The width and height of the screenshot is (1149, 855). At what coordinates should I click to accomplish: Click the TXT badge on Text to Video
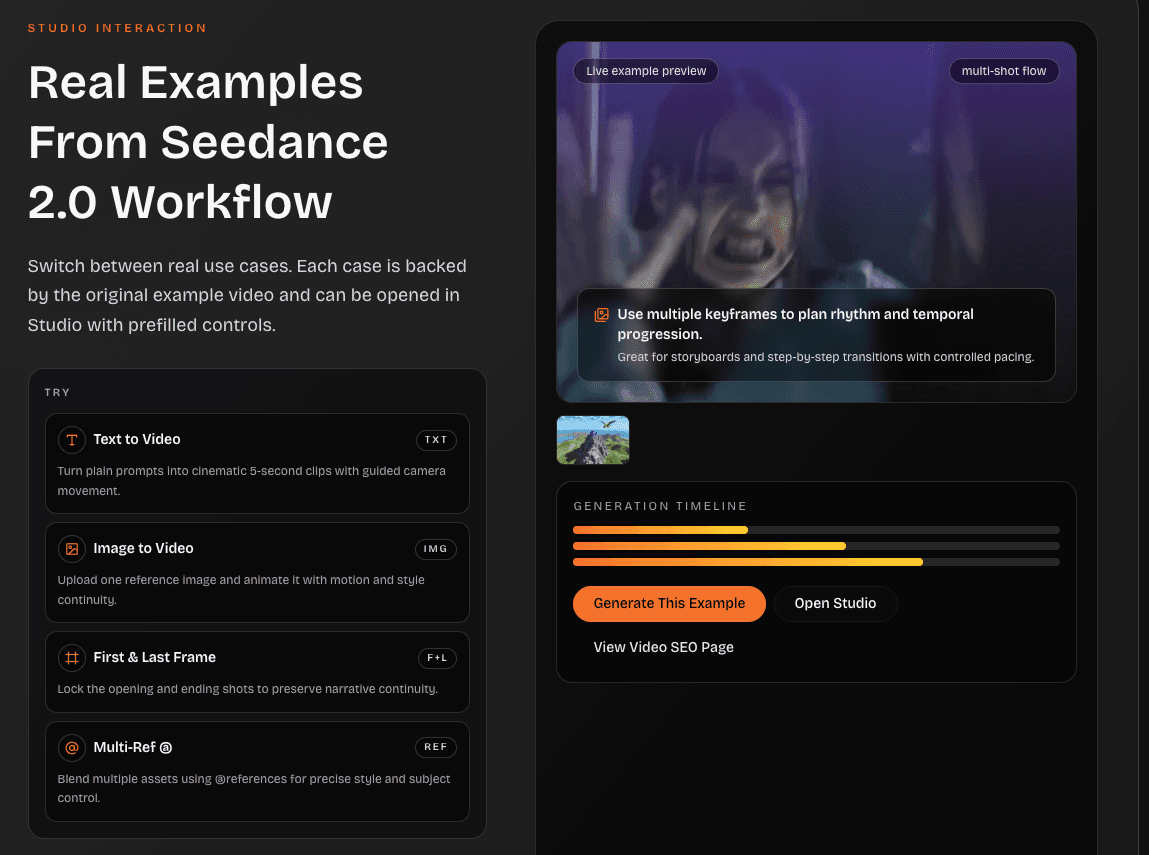pyautogui.click(x=436, y=440)
